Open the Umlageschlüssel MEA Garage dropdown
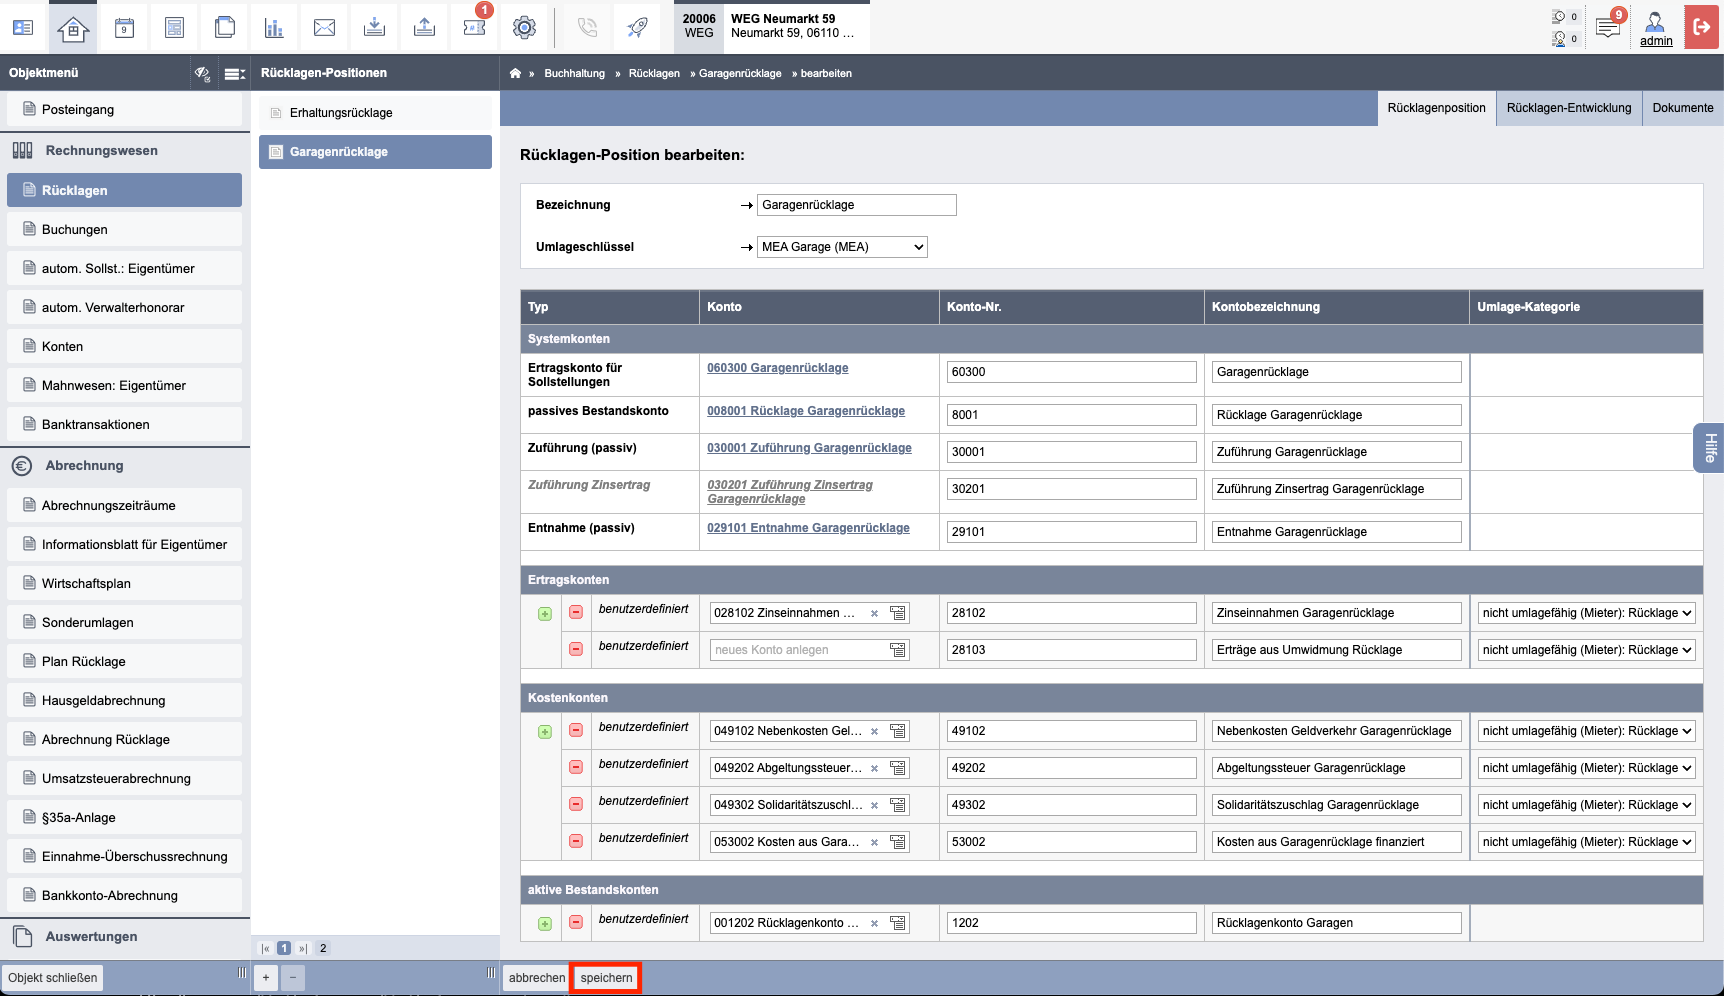This screenshot has height=996, width=1724. [x=842, y=247]
